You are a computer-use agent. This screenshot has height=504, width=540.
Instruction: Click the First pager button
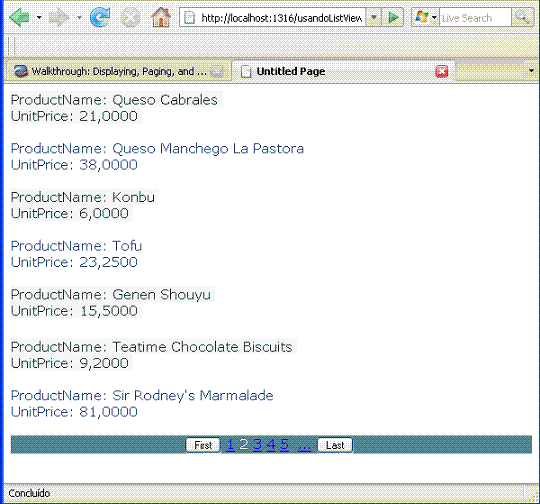coord(203,445)
